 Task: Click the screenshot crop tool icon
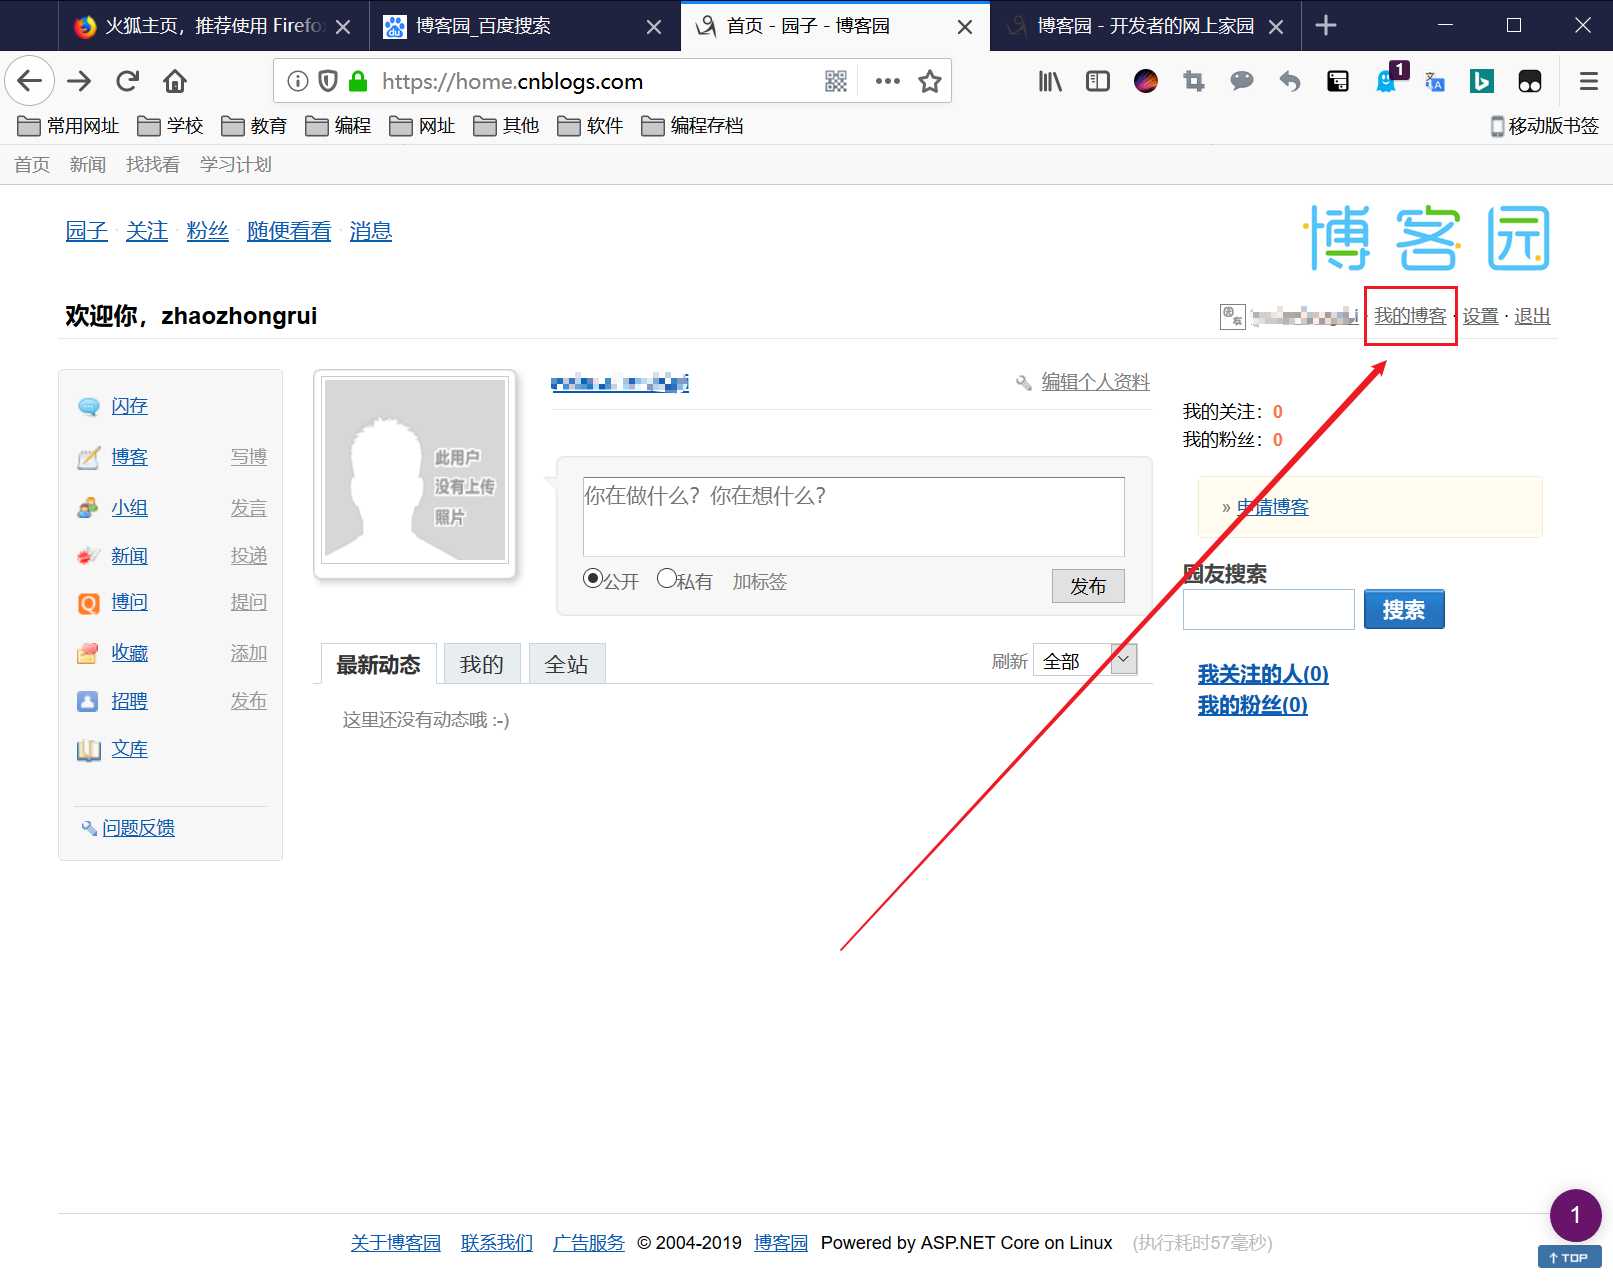[x=1194, y=81]
